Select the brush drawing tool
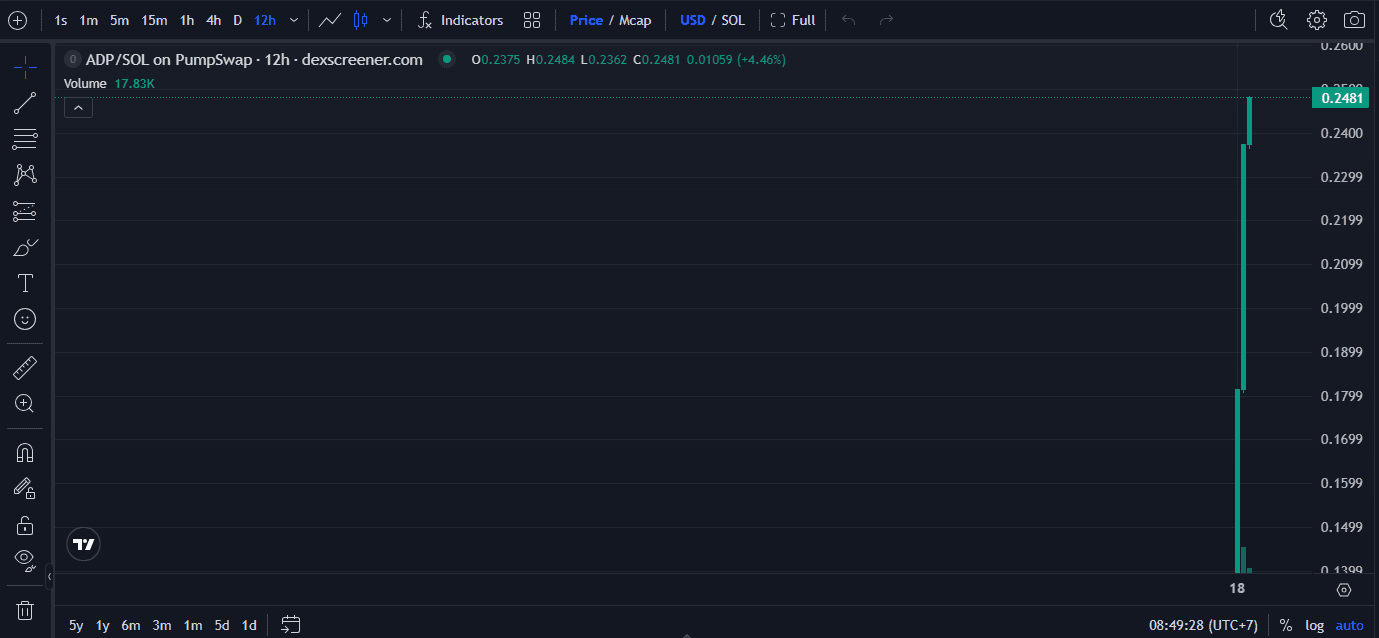The image size is (1379, 638). point(25,247)
